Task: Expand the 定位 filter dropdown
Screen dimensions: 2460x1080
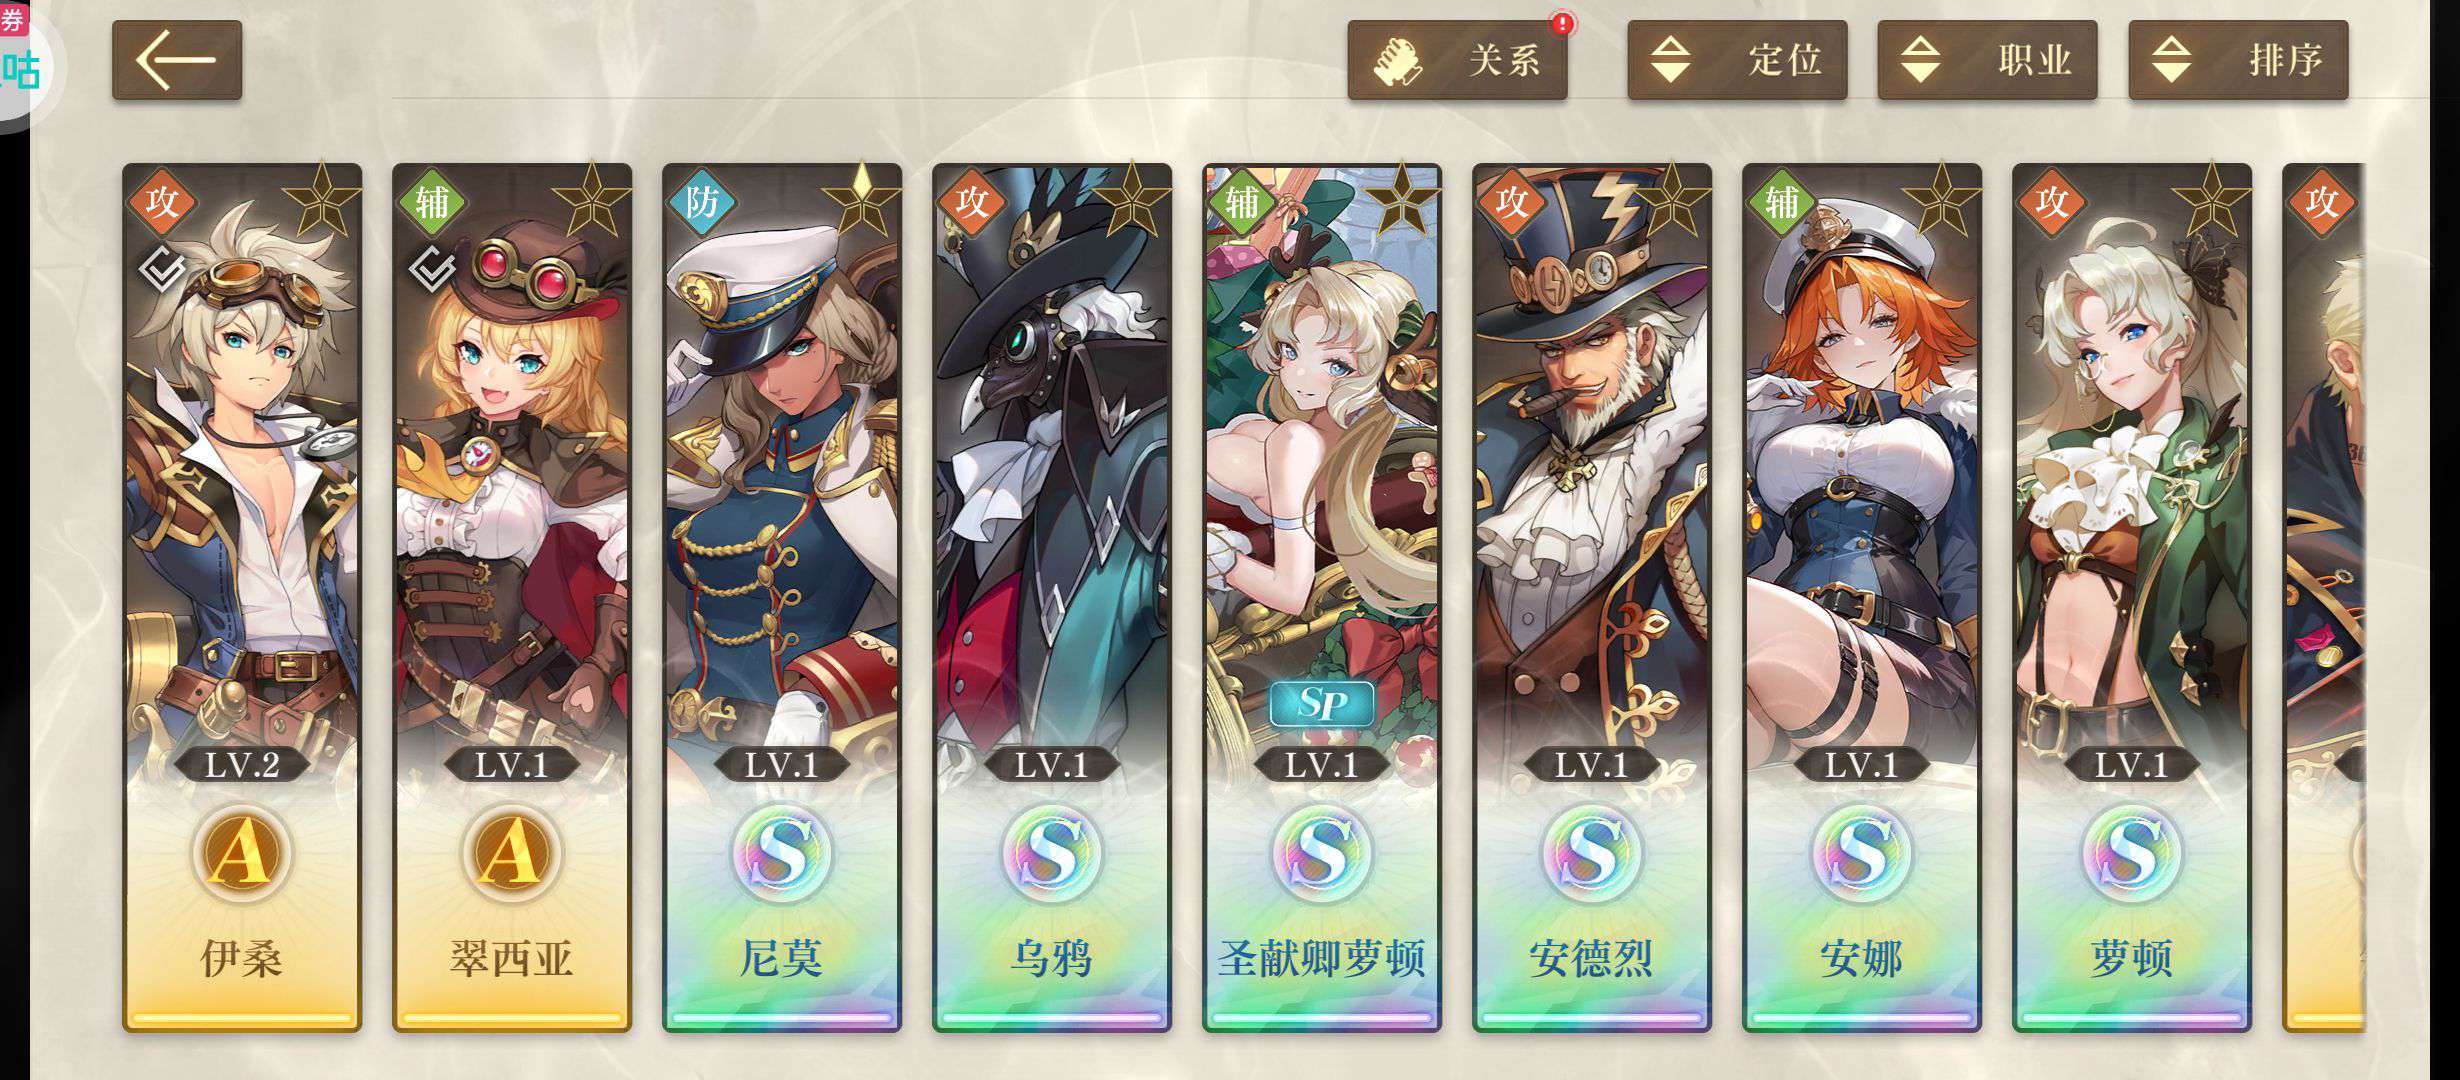Action: pos(1737,60)
